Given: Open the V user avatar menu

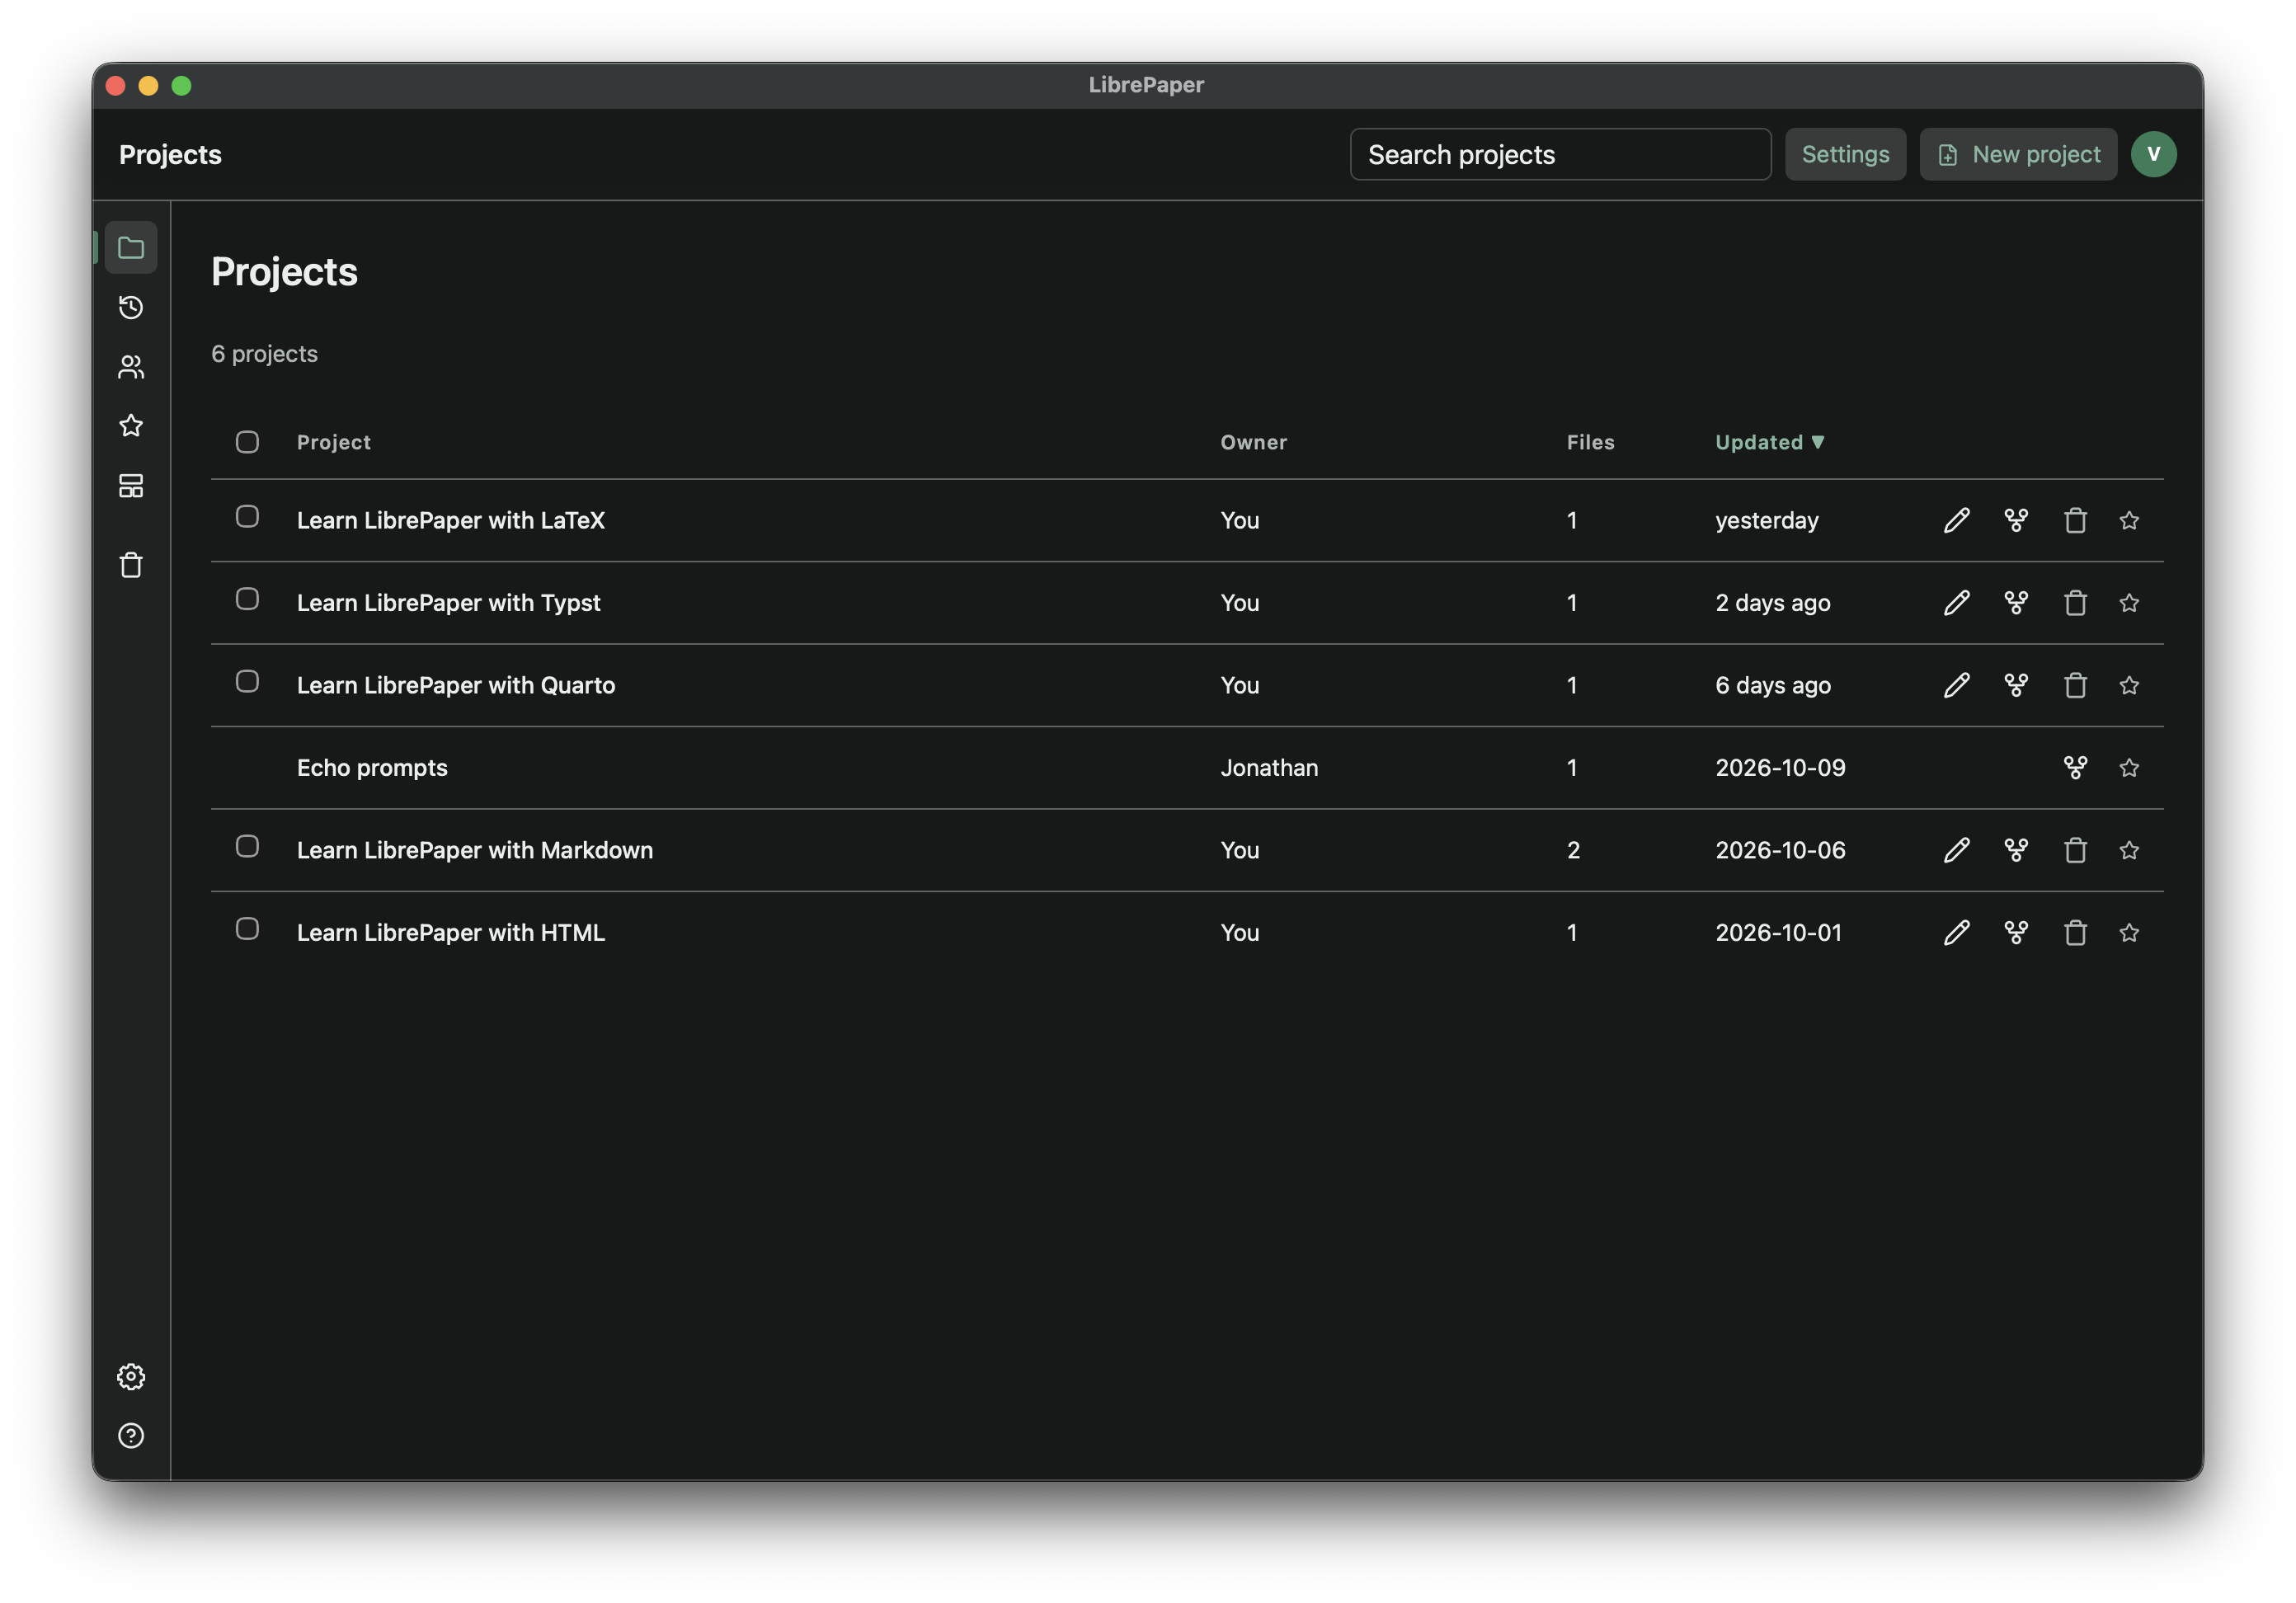Looking at the screenshot, I should click(x=2153, y=154).
